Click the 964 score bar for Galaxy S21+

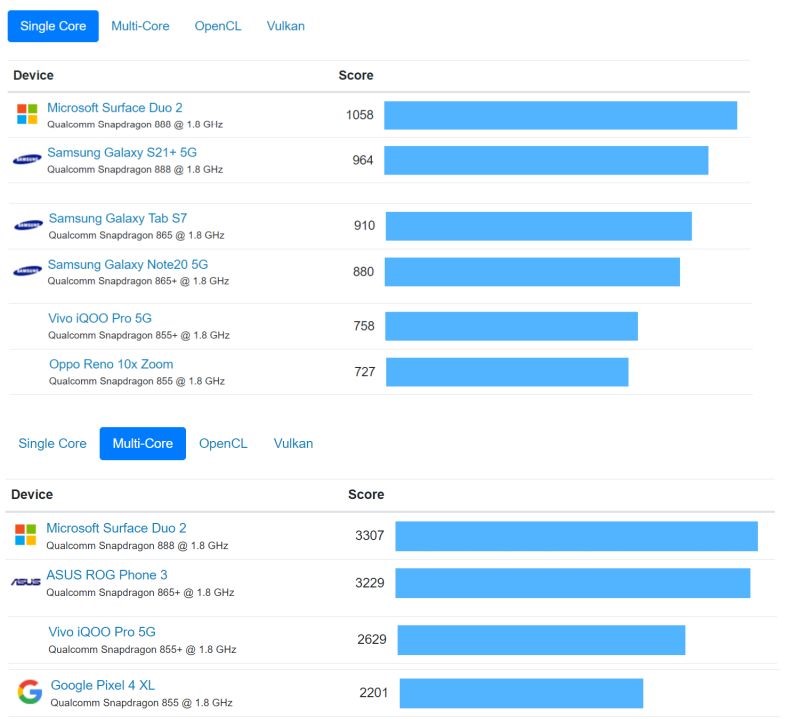click(x=546, y=160)
